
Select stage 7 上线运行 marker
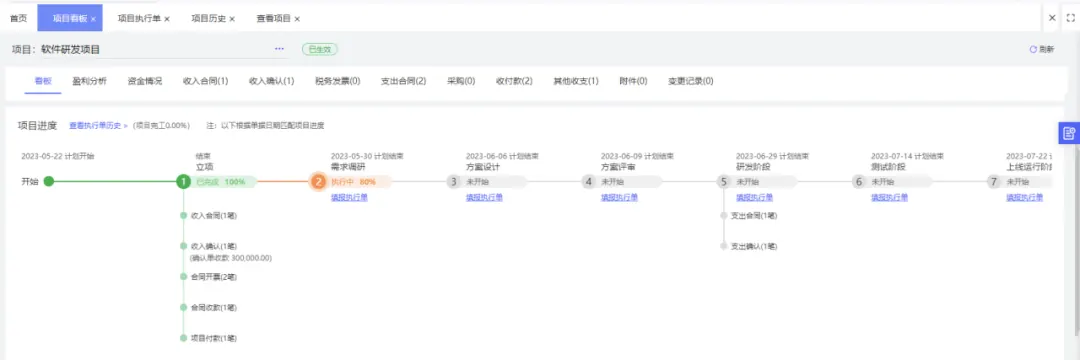pyautogui.click(x=993, y=182)
